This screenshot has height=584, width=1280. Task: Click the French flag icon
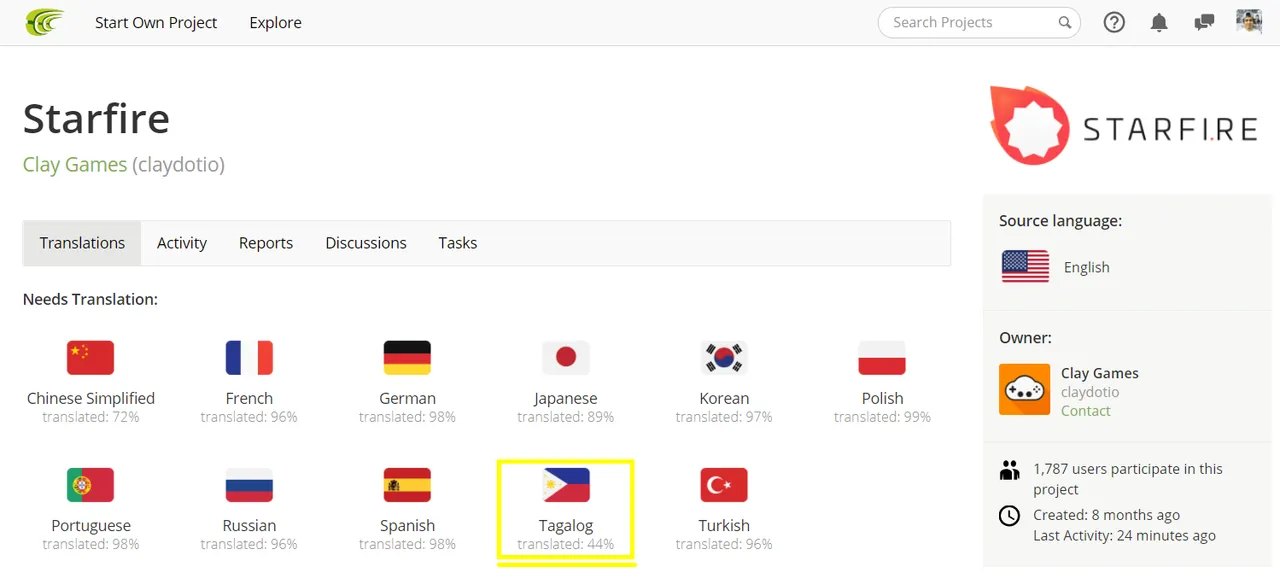click(x=249, y=357)
